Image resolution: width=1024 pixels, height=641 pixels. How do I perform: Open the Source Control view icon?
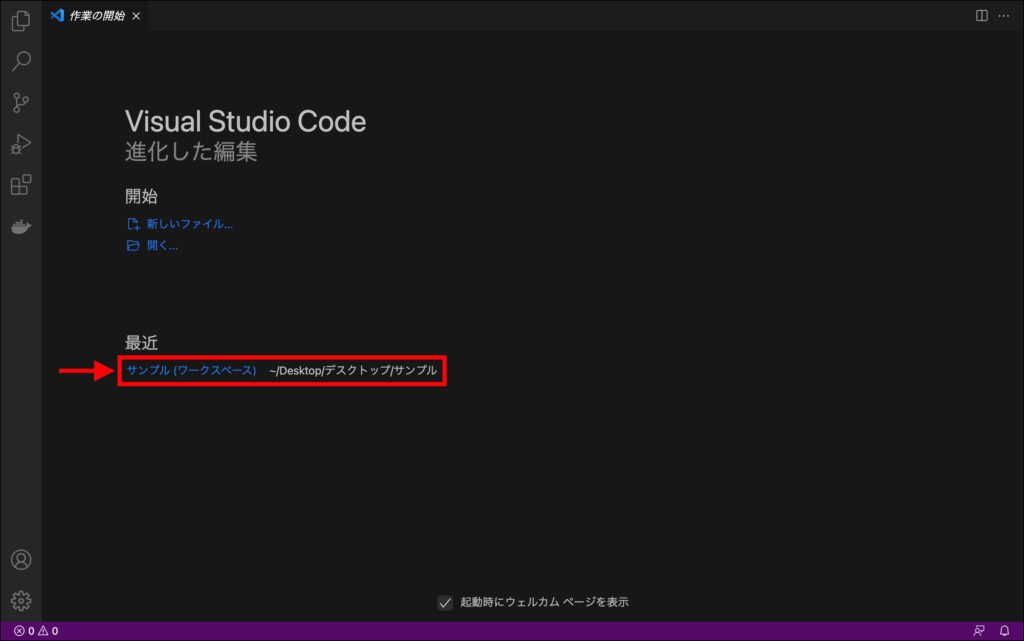[21, 102]
